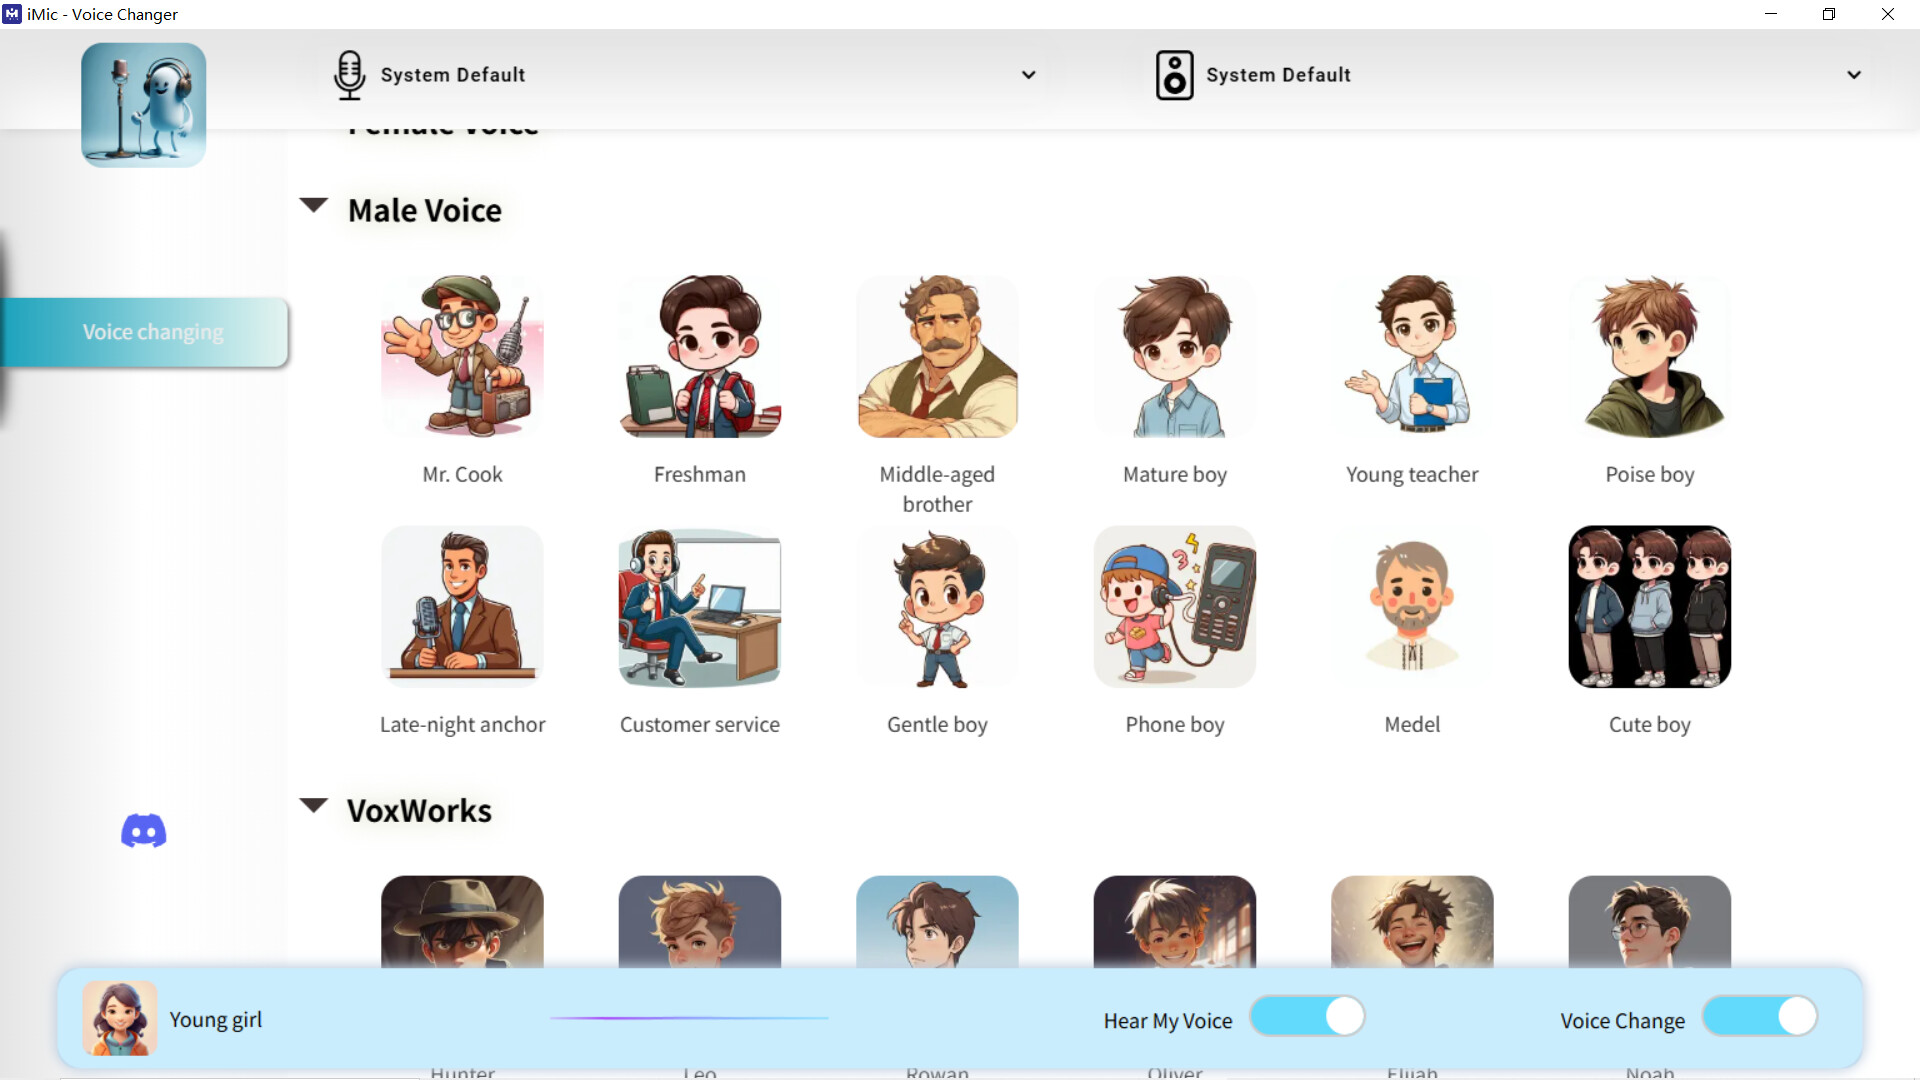Select the laughing Elijah VoxWorks portrait
Screen dimensions: 1920x1080
pos(1412,922)
